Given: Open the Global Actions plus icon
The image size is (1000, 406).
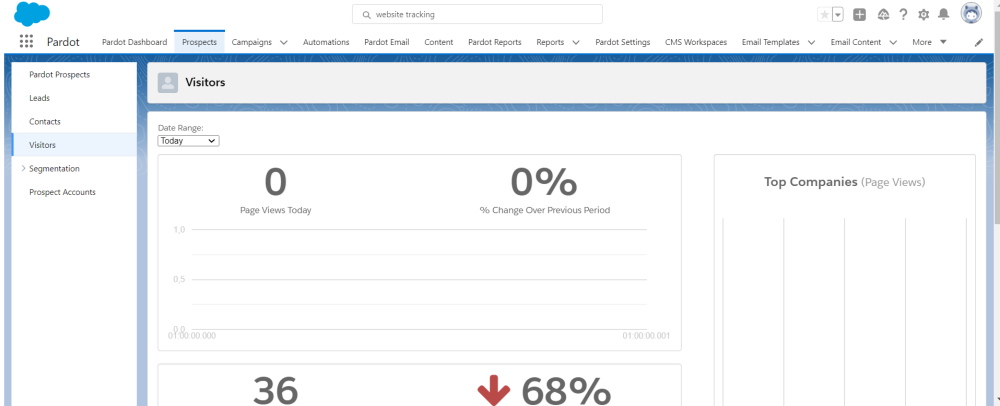Looking at the screenshot, I should pyautogui.click(x=859, y=15).
